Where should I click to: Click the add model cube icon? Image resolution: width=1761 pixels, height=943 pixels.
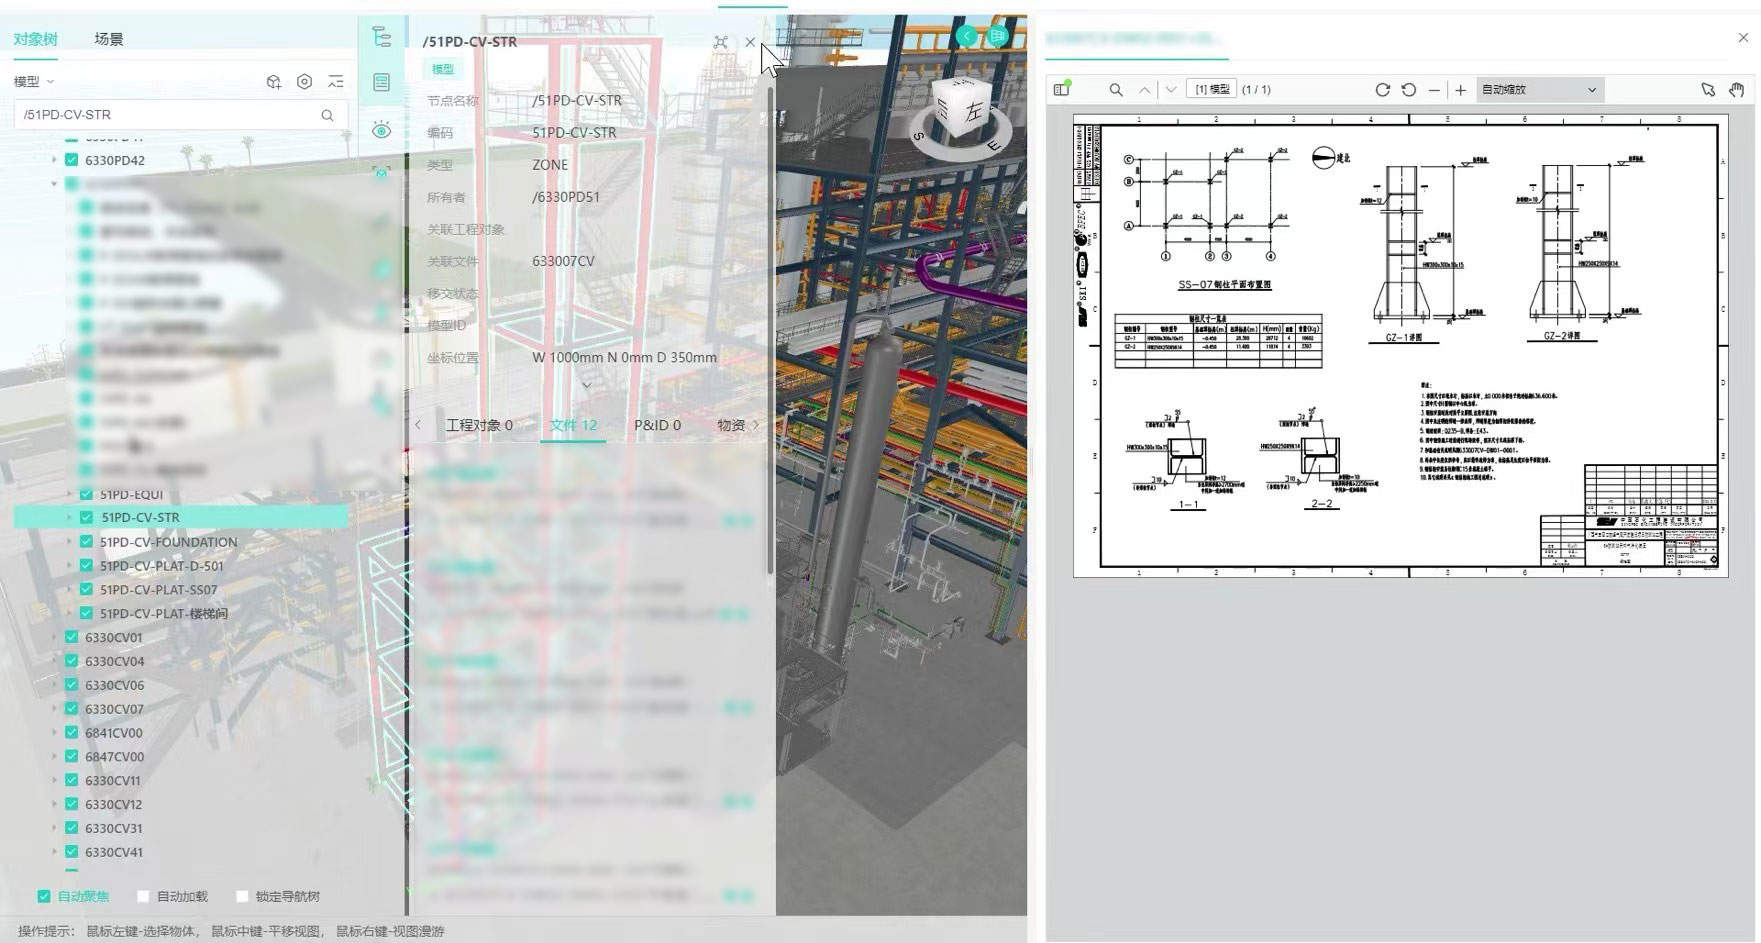coord(274,82)
